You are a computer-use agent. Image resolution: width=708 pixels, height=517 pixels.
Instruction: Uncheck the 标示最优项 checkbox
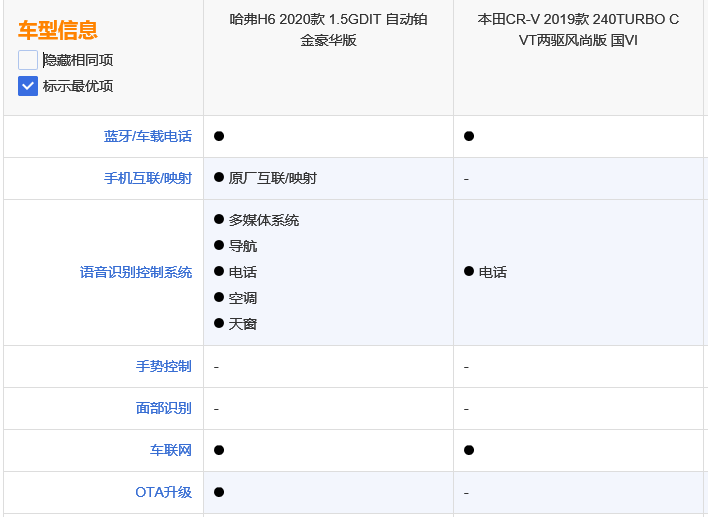point(28,86)
